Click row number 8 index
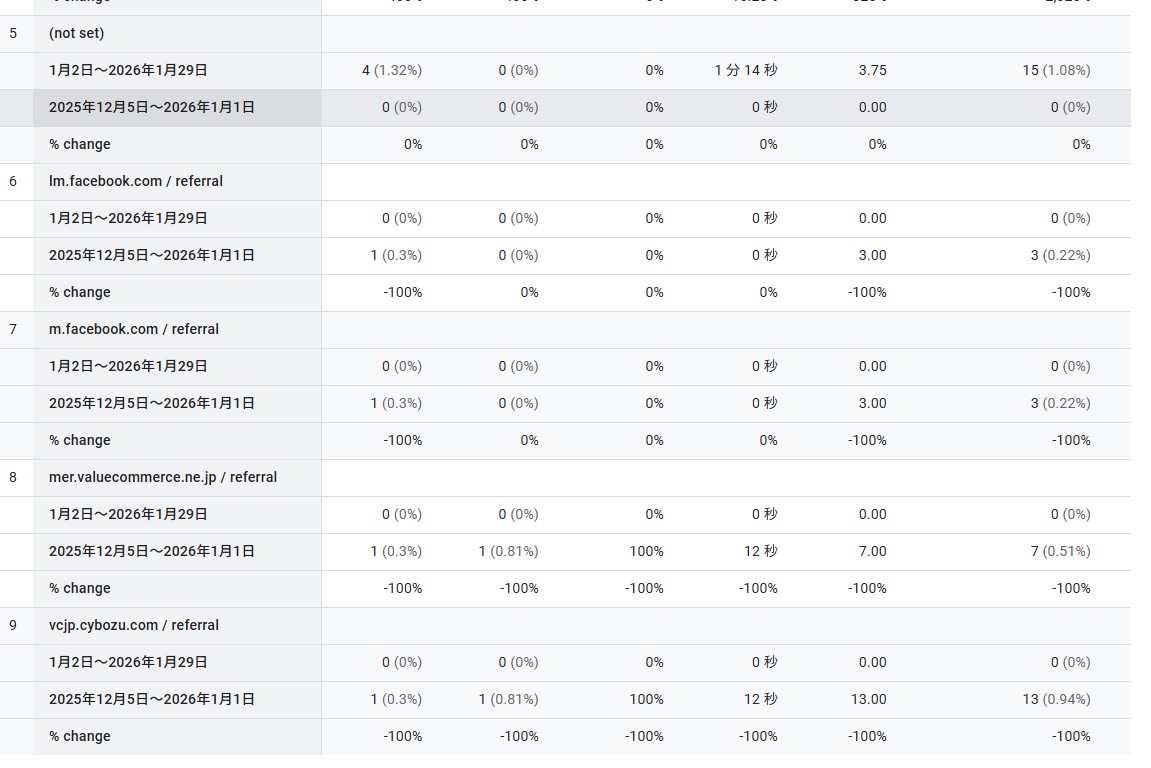Screen dimensions: 1151x768 (x=13, y=477)
